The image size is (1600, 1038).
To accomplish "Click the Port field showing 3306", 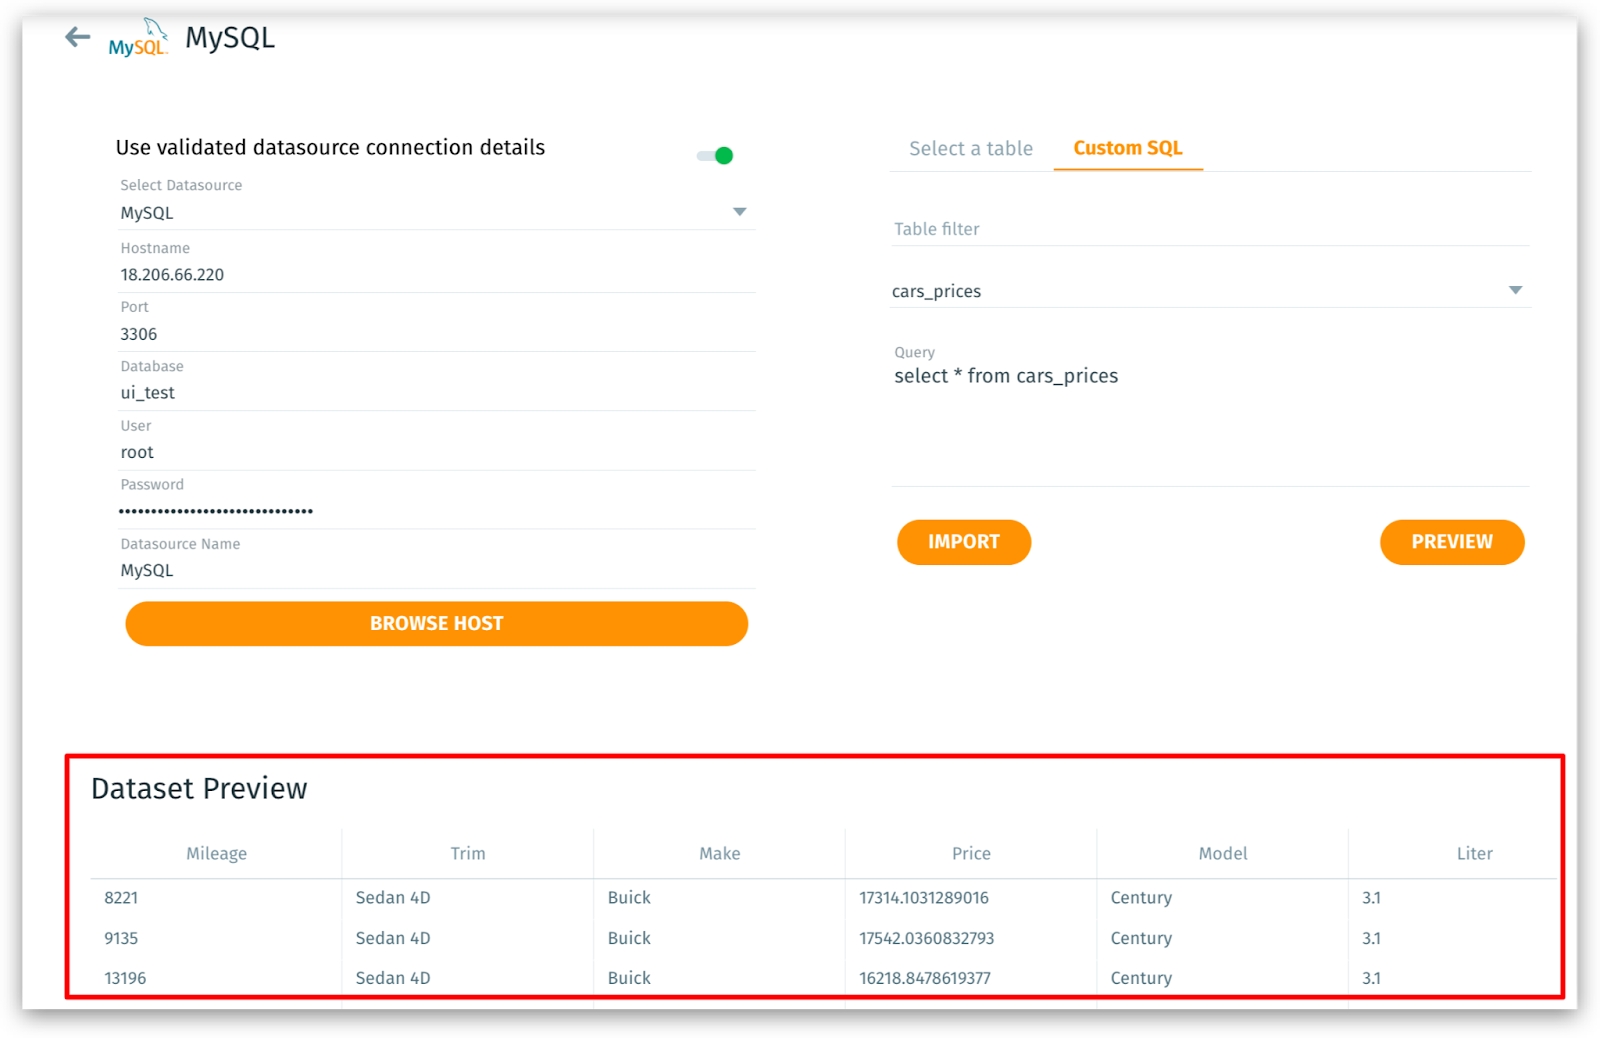I will click(435, 334).
